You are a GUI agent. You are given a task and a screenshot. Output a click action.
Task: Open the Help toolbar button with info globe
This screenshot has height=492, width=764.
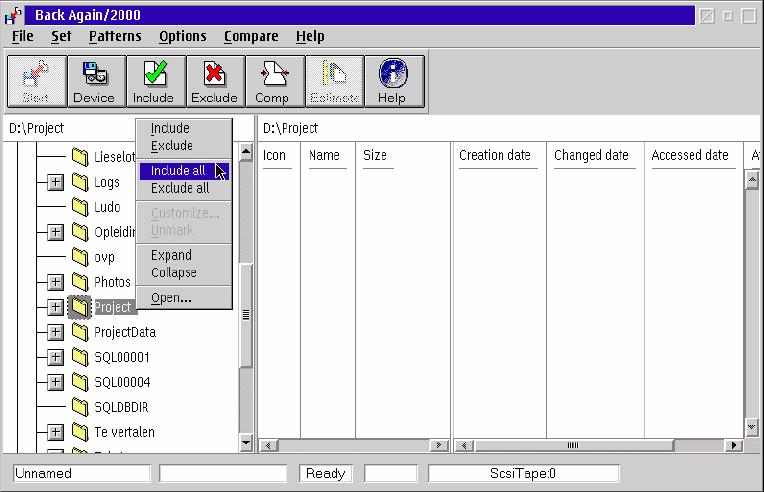tap(394, 81)
